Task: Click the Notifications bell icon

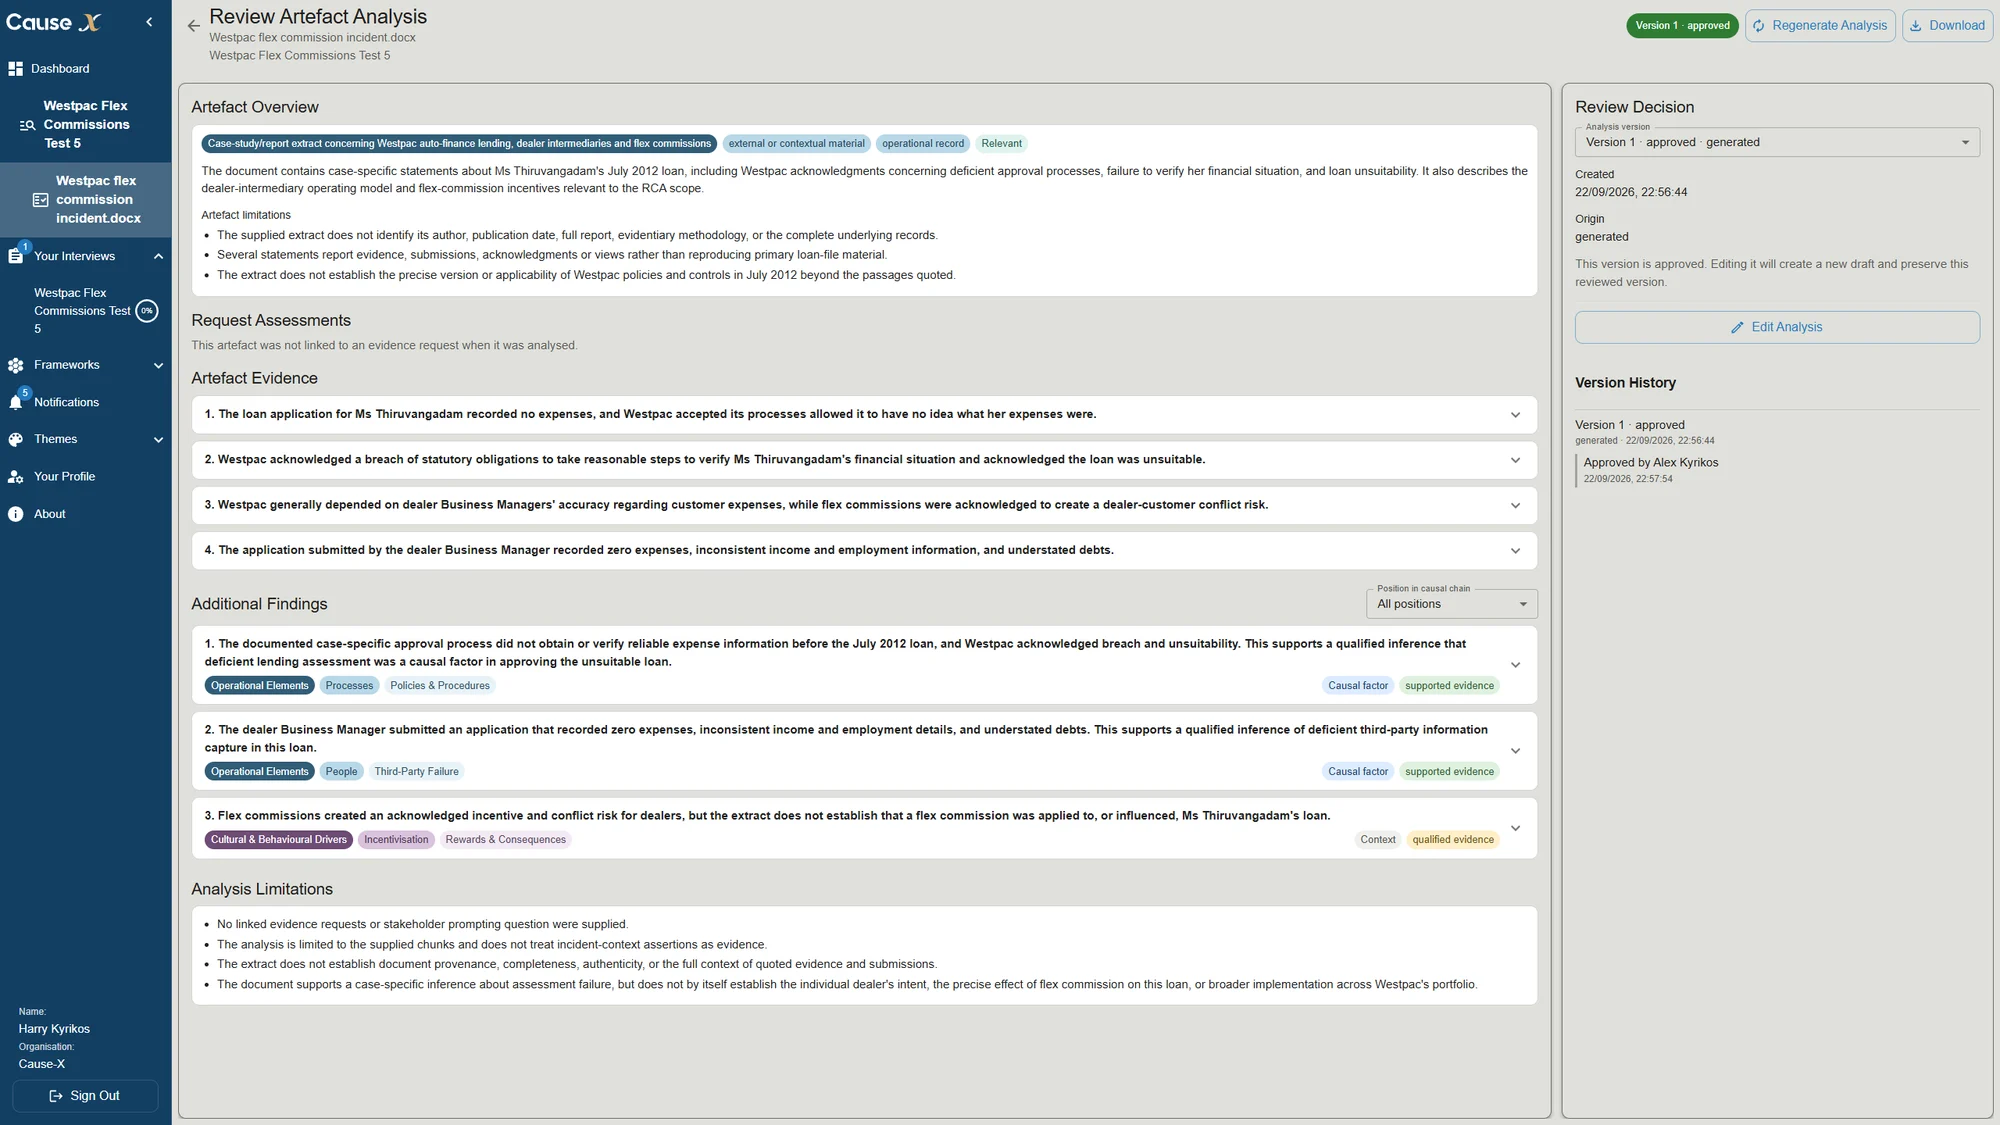Action: click(x=15, y=402)
